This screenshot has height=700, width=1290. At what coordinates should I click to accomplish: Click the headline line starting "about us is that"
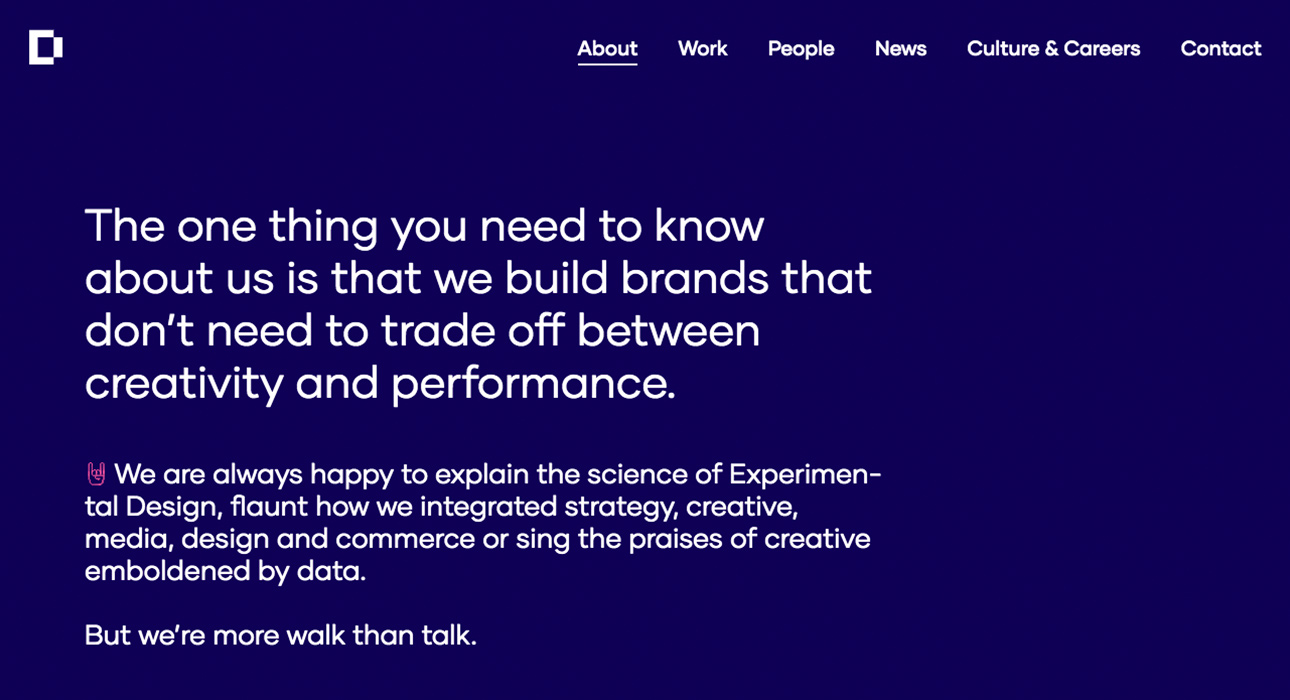pyautogui.click(x=478, y=278)
